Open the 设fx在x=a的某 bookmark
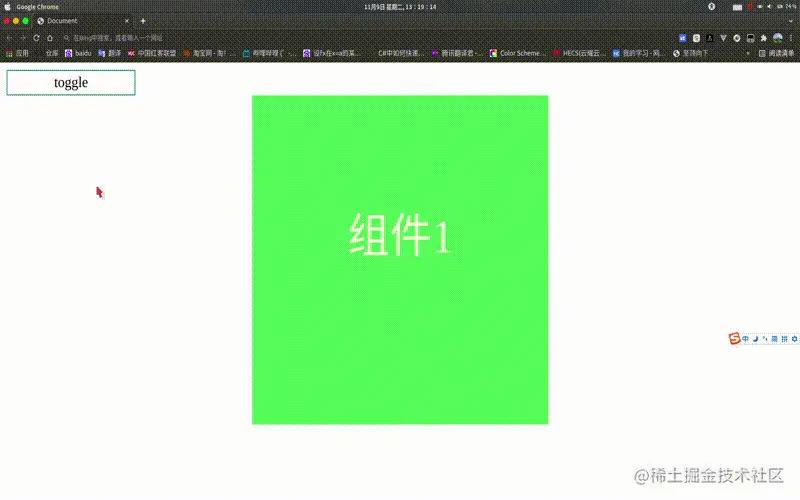 pos(332,53)
